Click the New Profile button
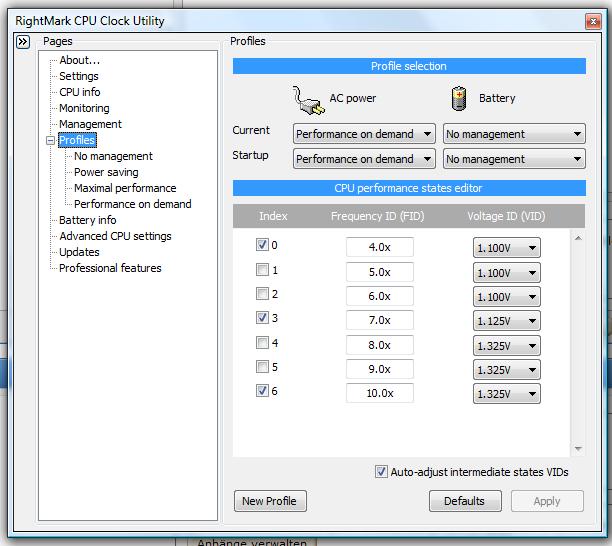This screenshot has height=546, width=612. click(x=270, y=501)
